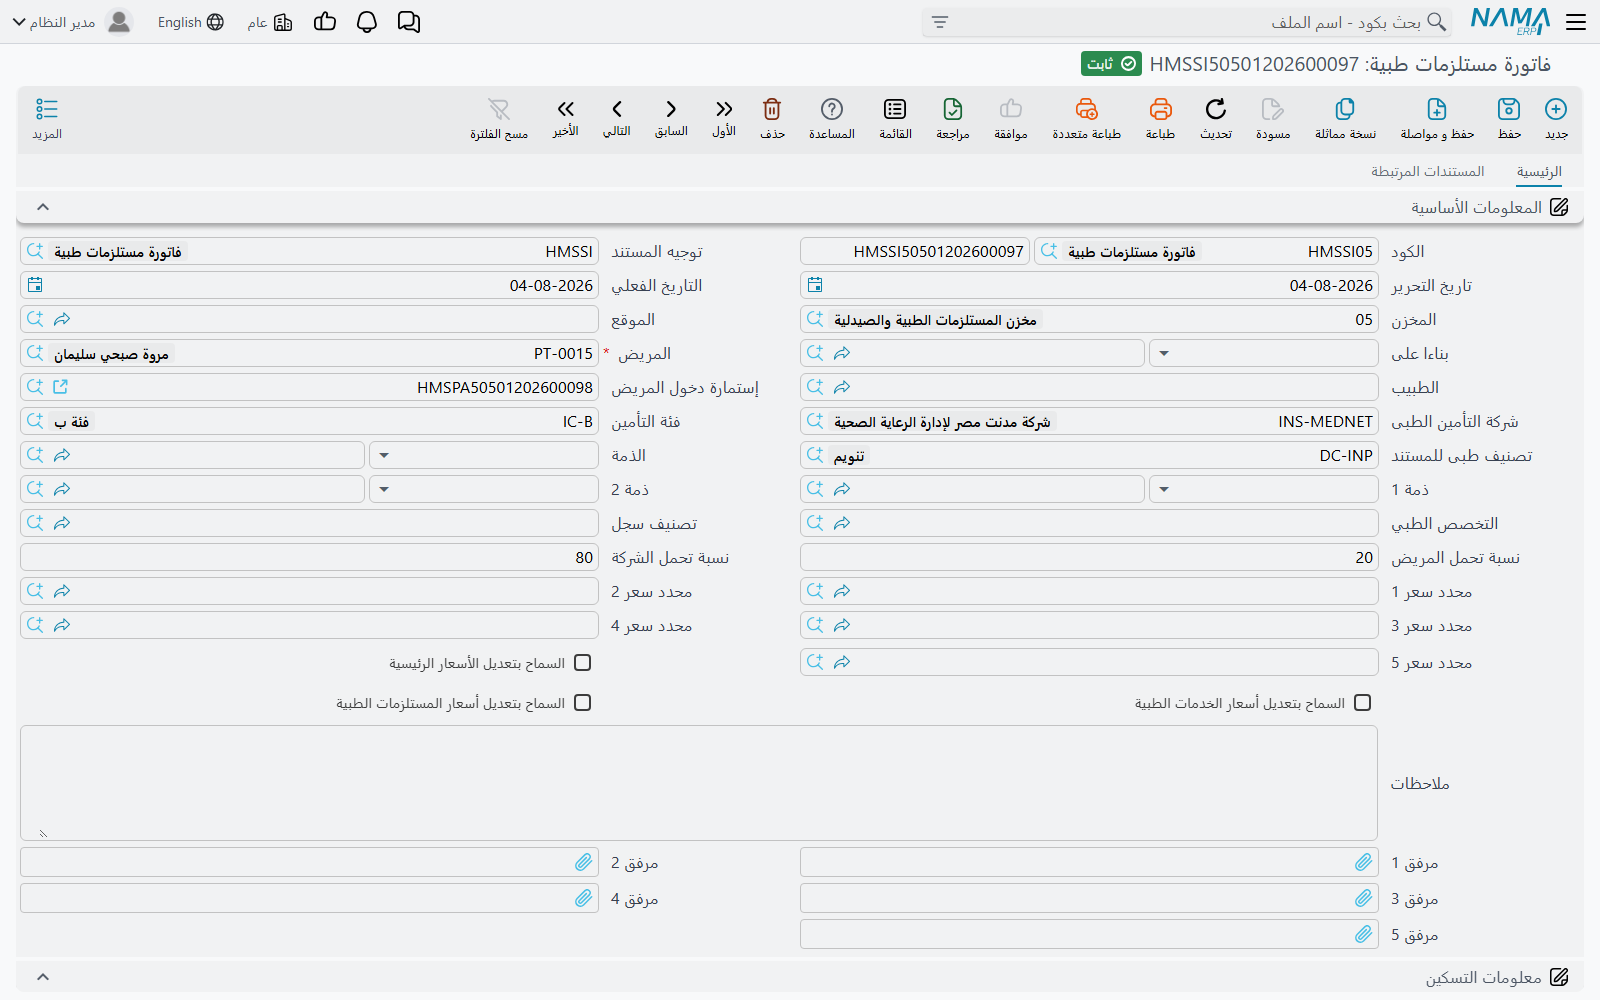The height and width of the screenshot is (1000, 1600).
Task: Click the NAMA ERP logo
Action: point(1510,22)
